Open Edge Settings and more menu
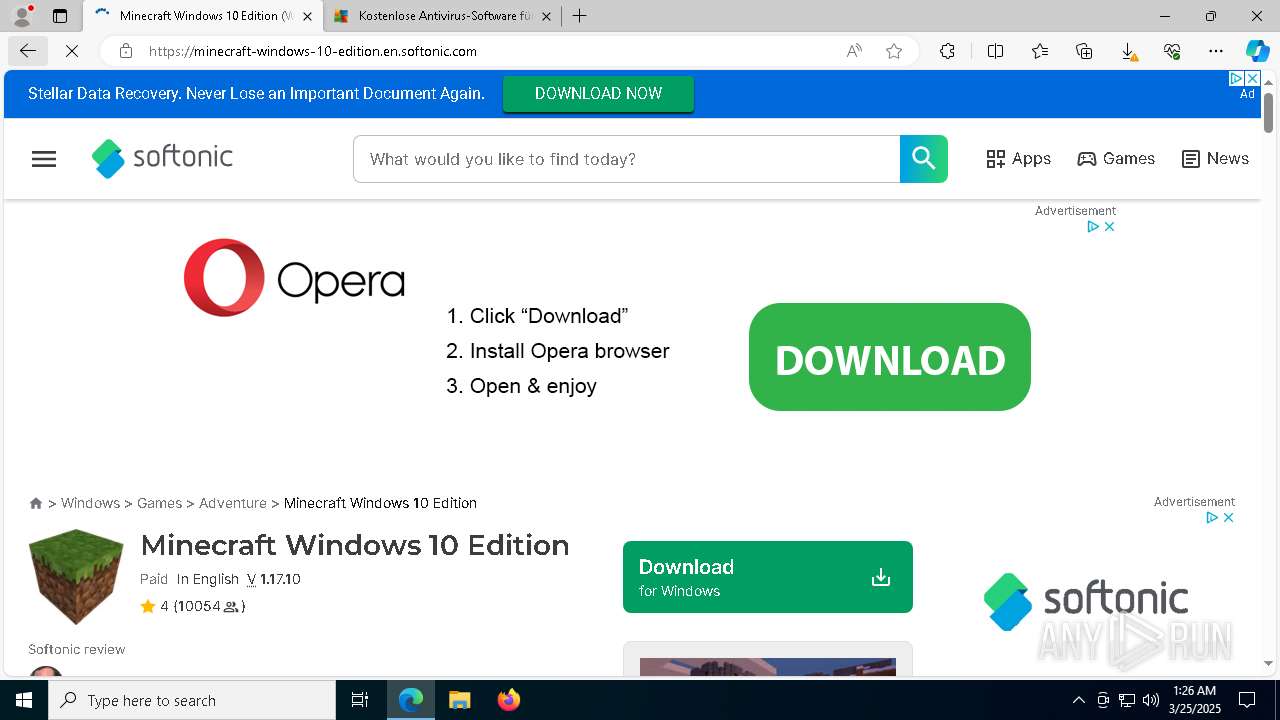The width and height of the screenshot is (1280, 720). pyautogui.click(x=1216, y=51)
